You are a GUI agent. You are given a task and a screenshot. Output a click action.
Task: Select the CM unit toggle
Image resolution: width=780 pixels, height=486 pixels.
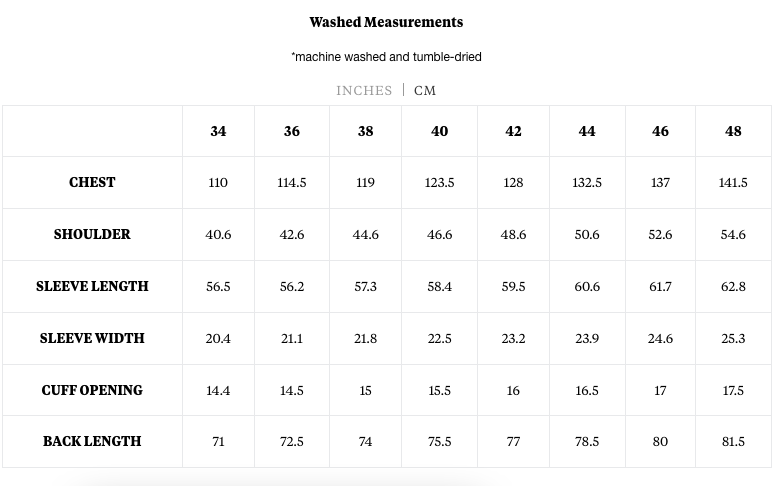425,91
